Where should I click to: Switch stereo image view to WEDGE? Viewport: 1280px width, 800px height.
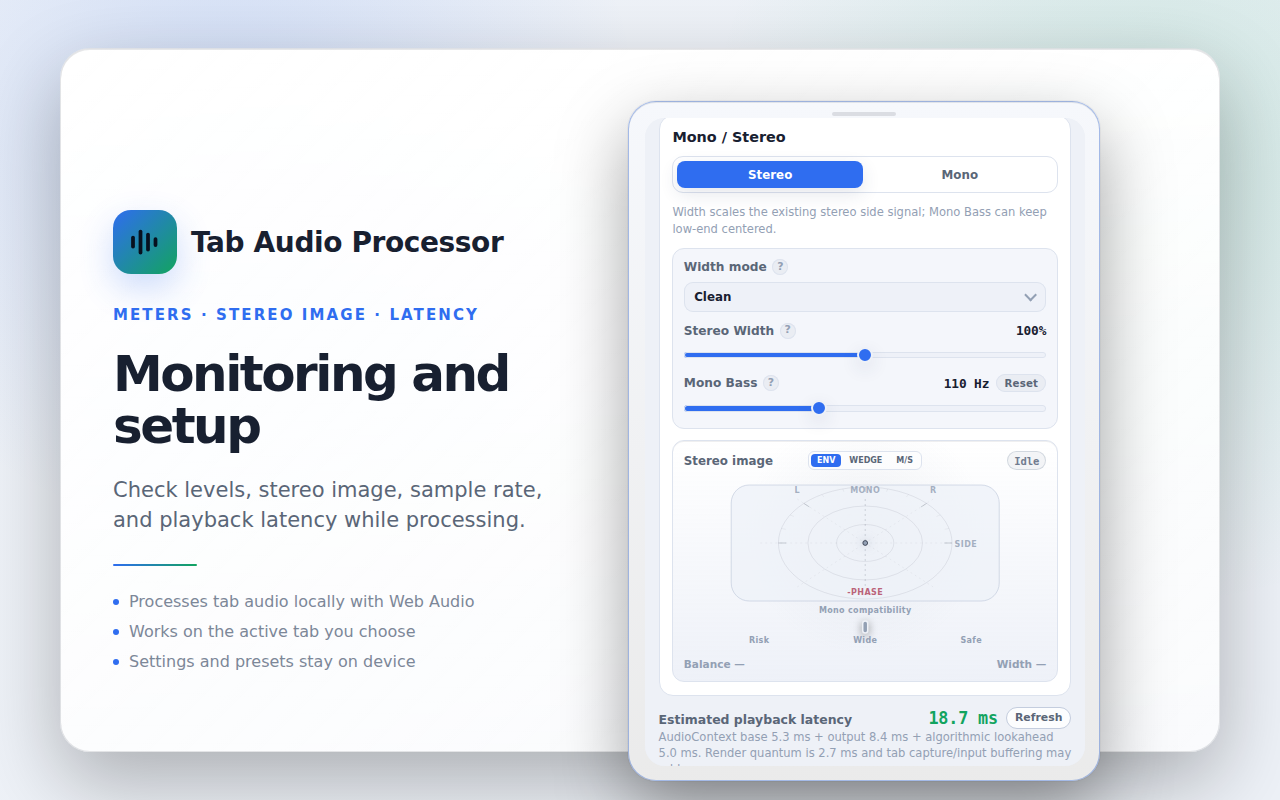pos(866,460)
